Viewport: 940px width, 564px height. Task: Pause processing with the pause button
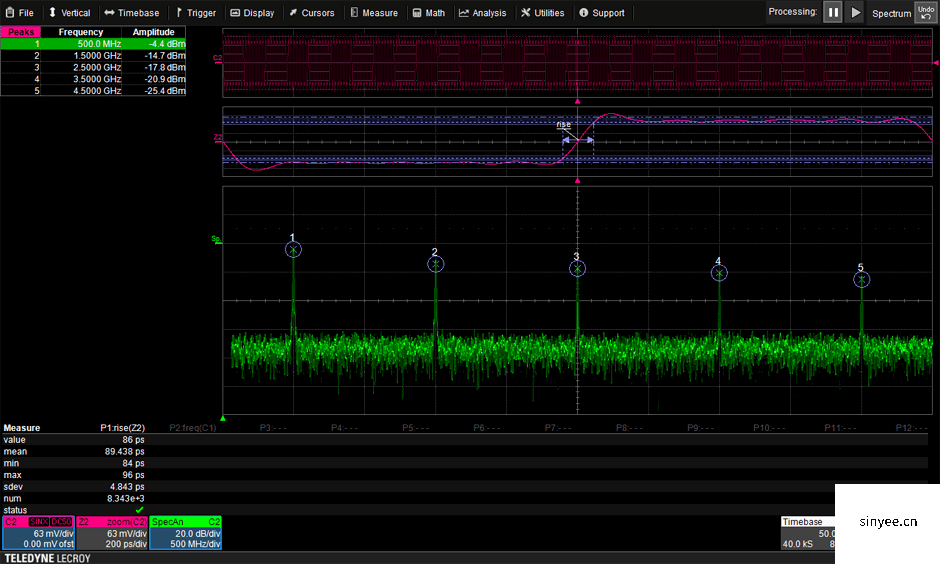(x=832, y=13)
